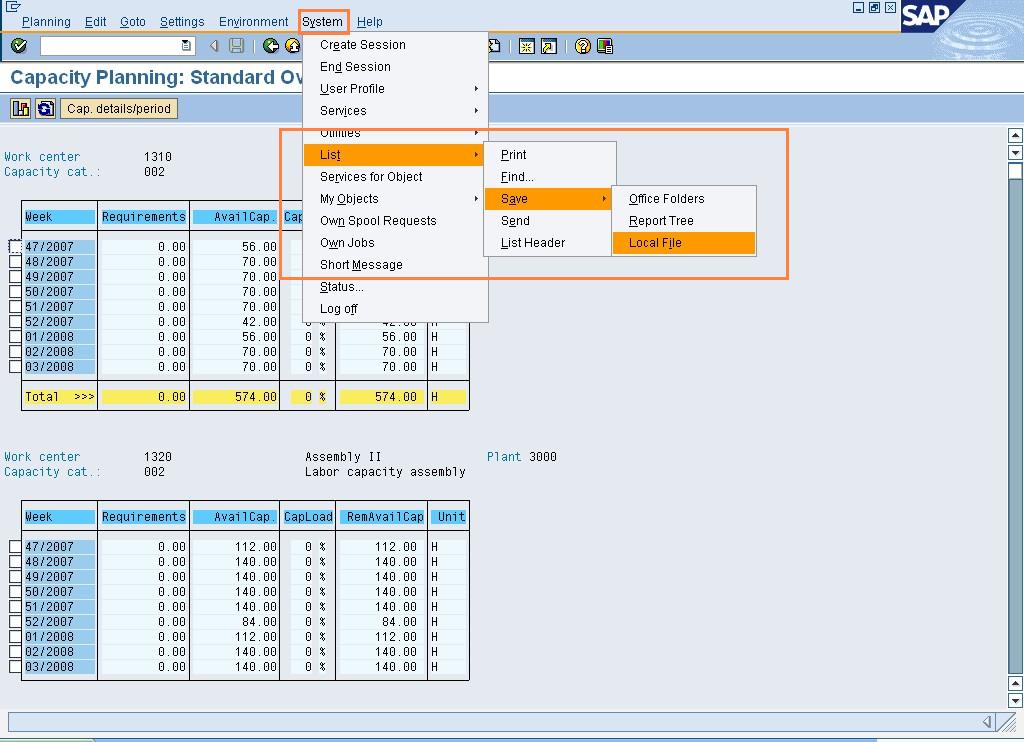The height and width of the screenshot is (742, 1024).
Task: Select checkbox for week 50/2007 in first table
Action: [x=15, y=292]
